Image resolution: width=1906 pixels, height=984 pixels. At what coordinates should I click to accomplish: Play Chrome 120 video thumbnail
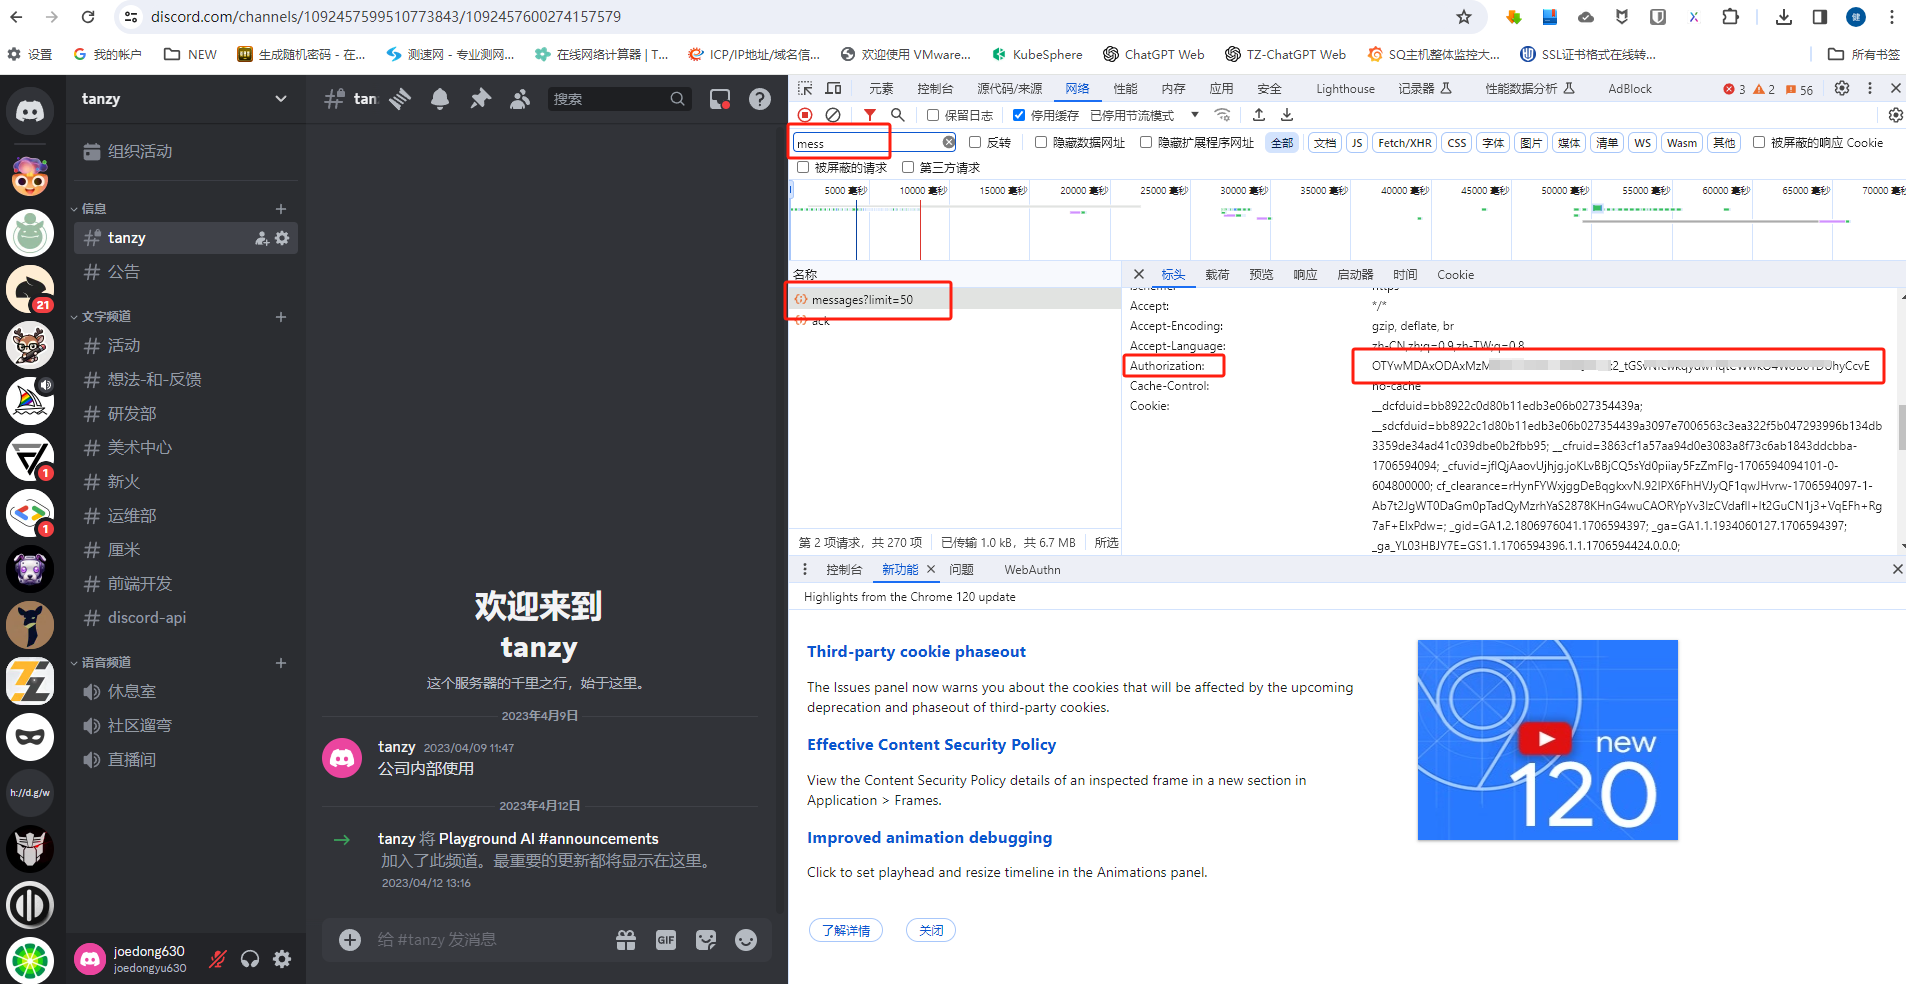pyautogui.click(x=1547, y=739)
